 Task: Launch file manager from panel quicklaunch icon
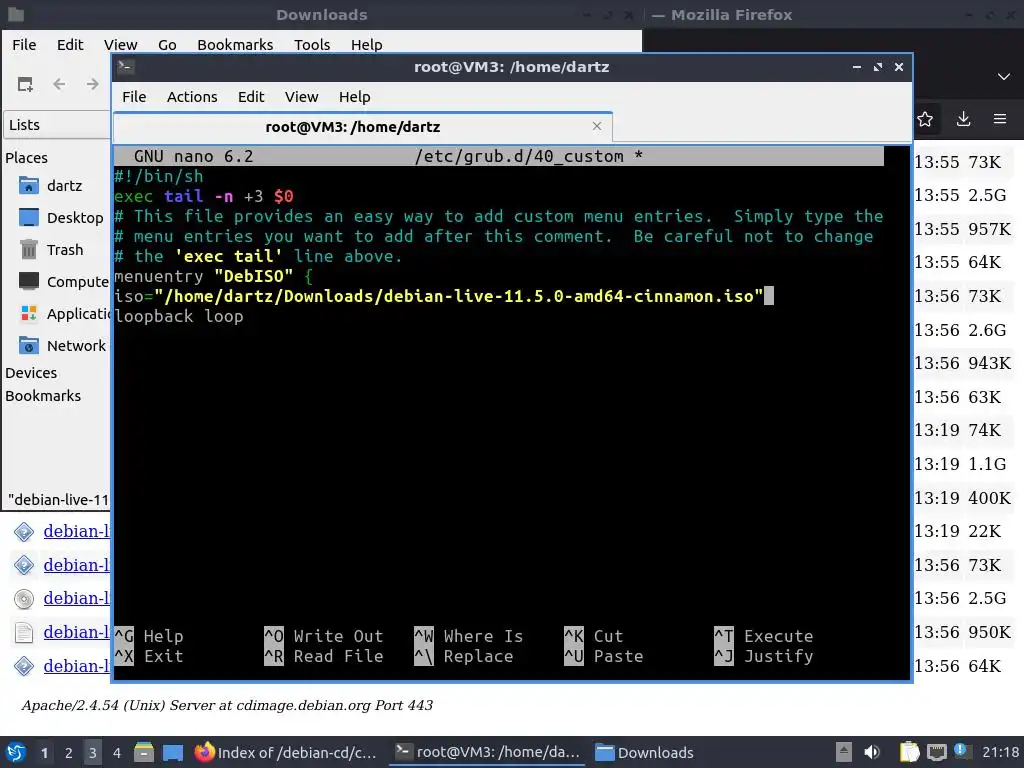tap(144, 752)
